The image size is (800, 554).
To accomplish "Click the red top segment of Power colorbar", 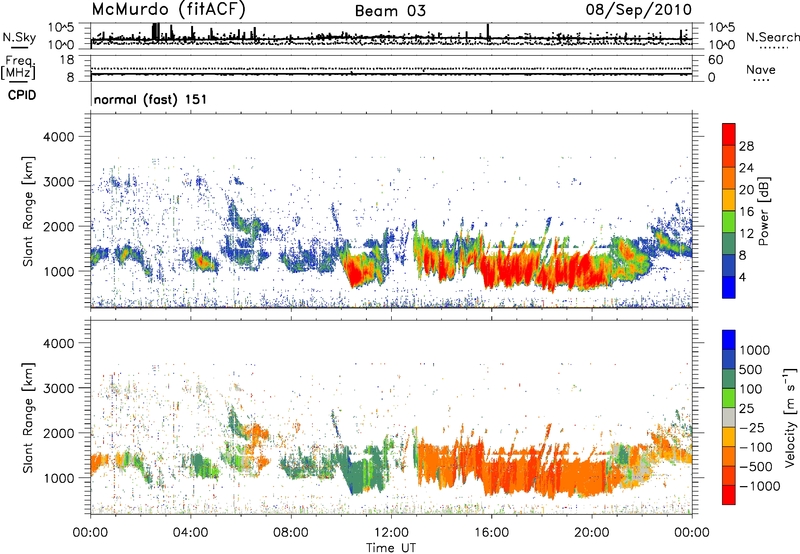I will pyautogui.click(x=729, y=134).
